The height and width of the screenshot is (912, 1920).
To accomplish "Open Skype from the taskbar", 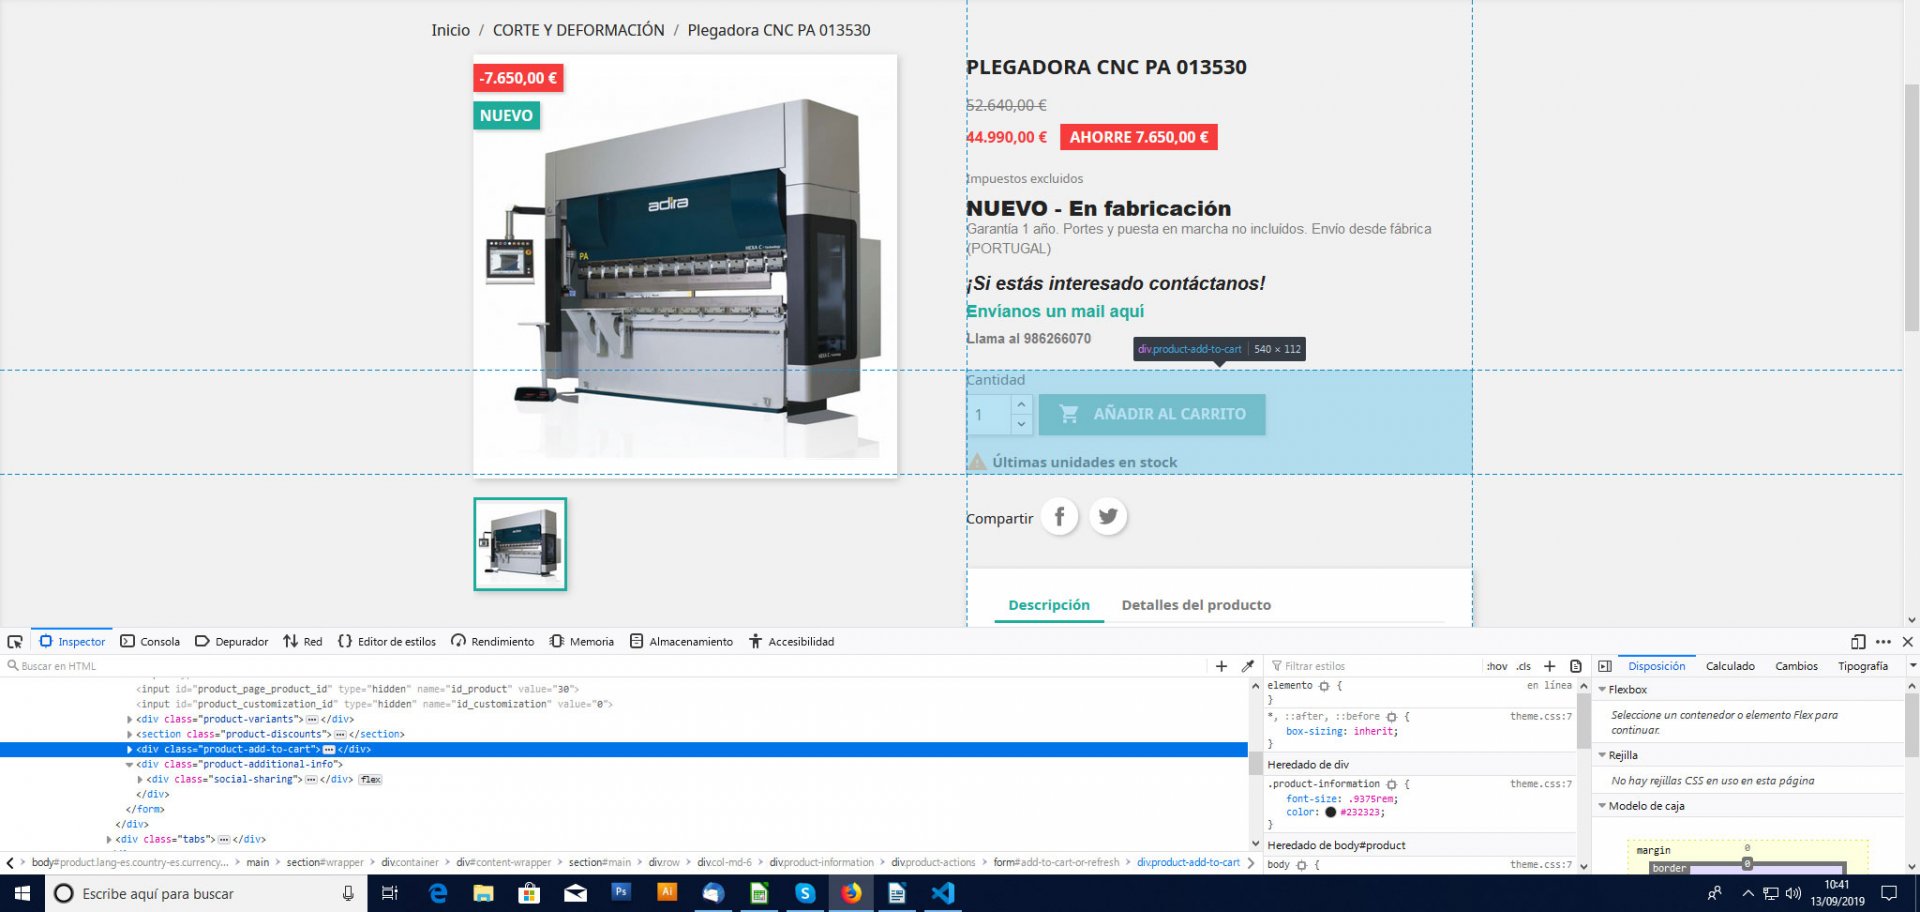I will [805, 893].
